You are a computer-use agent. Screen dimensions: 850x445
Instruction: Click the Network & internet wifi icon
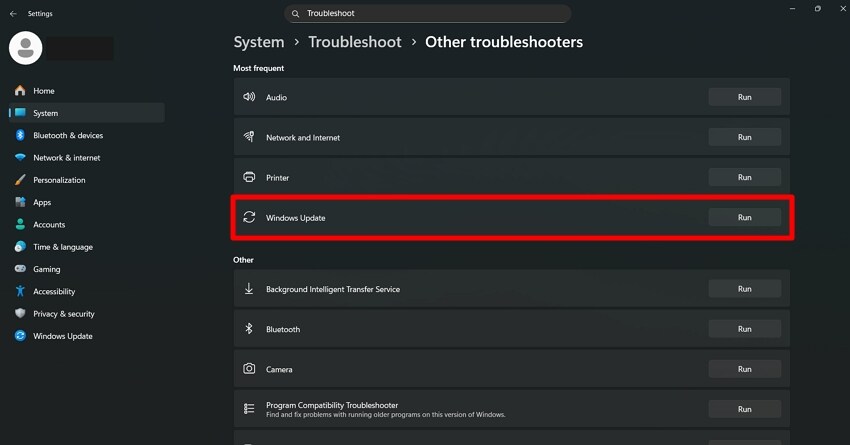(20, 157)
